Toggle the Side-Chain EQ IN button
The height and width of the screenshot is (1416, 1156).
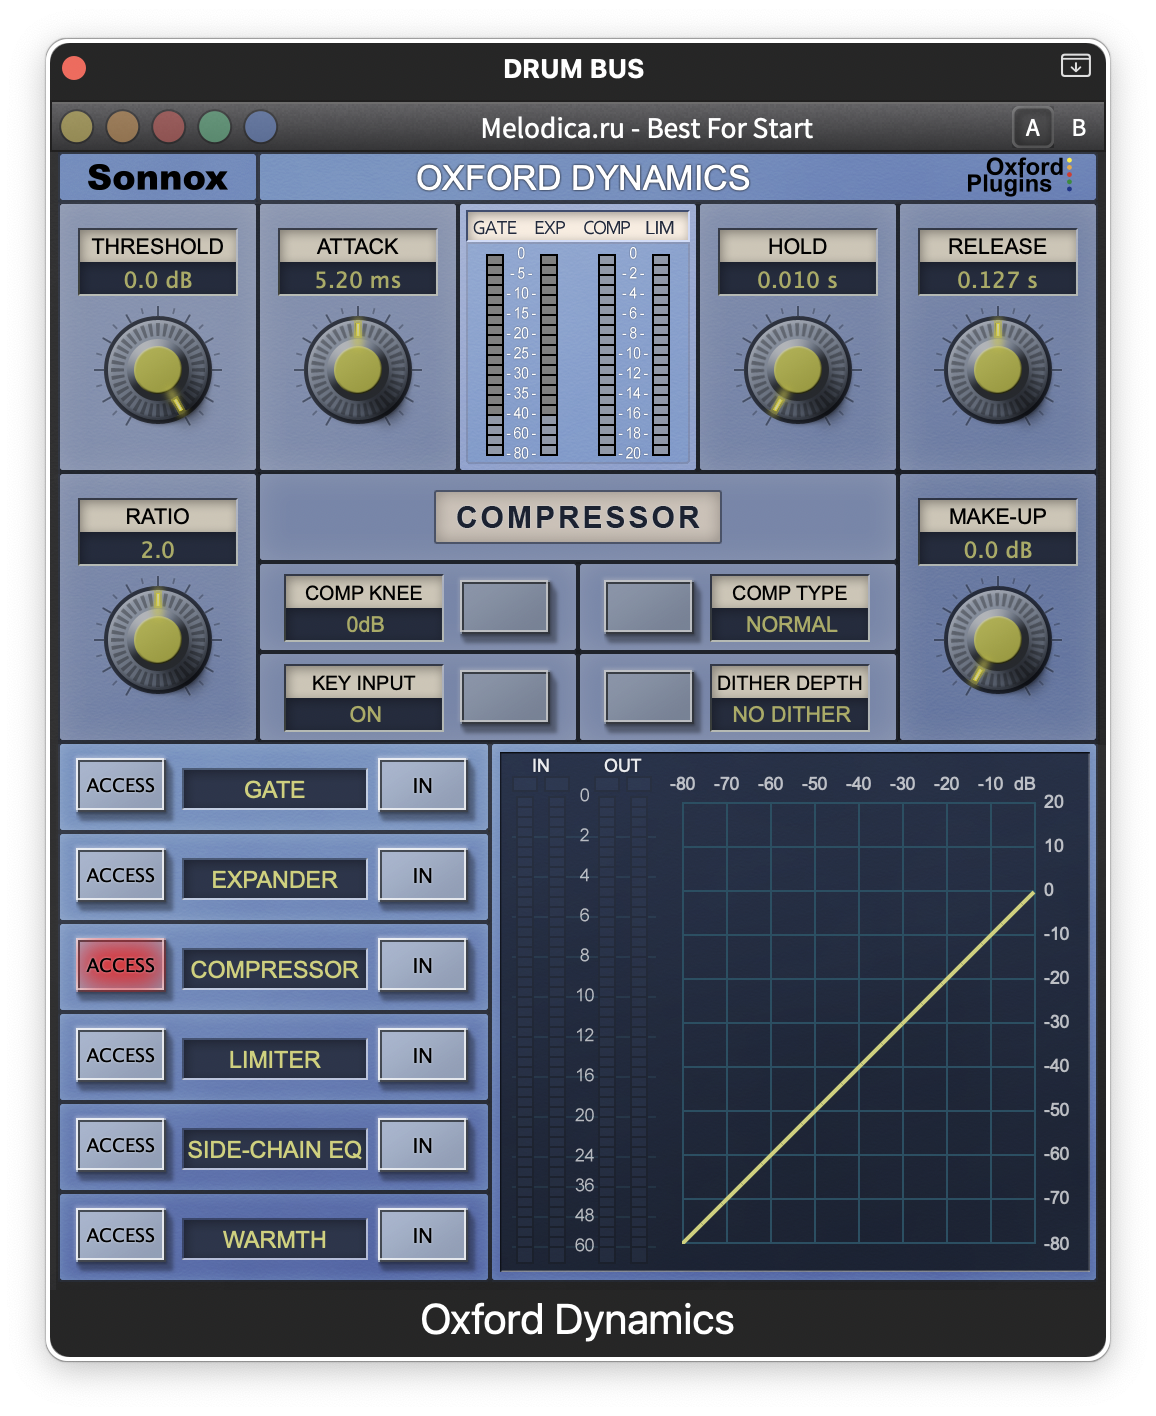coord(423,1146)
